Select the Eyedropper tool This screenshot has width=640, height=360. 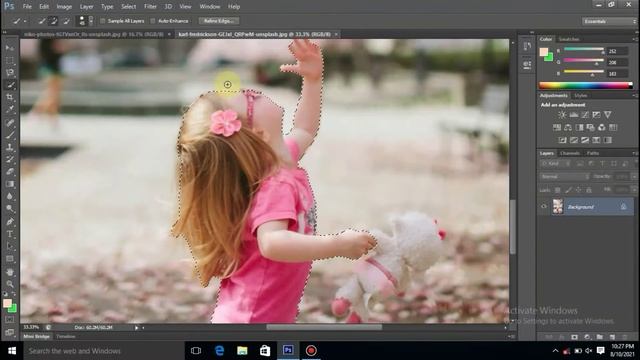[10, 109]
